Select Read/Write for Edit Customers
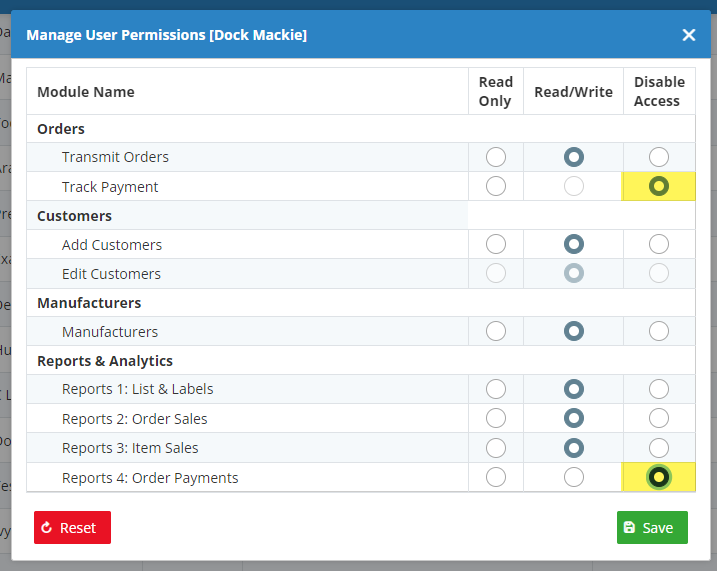 click(x=573, y=273)
